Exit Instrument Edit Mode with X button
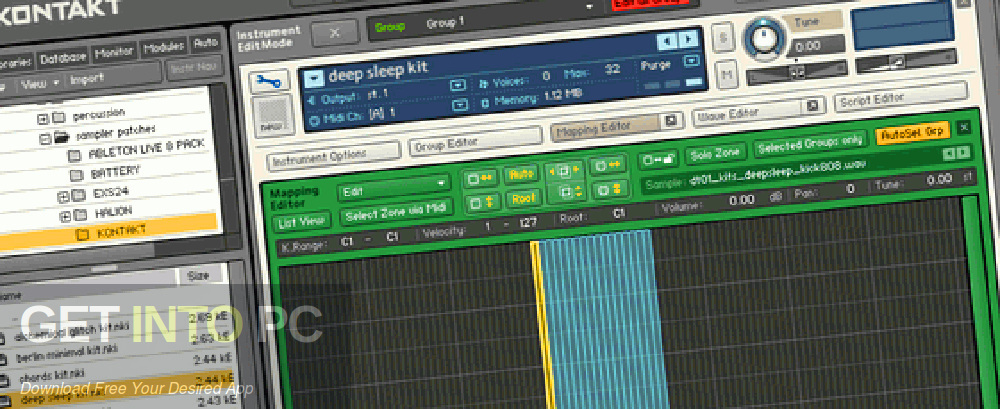The height and width of the screenshot is (409, 1000). tap(335, 33)
